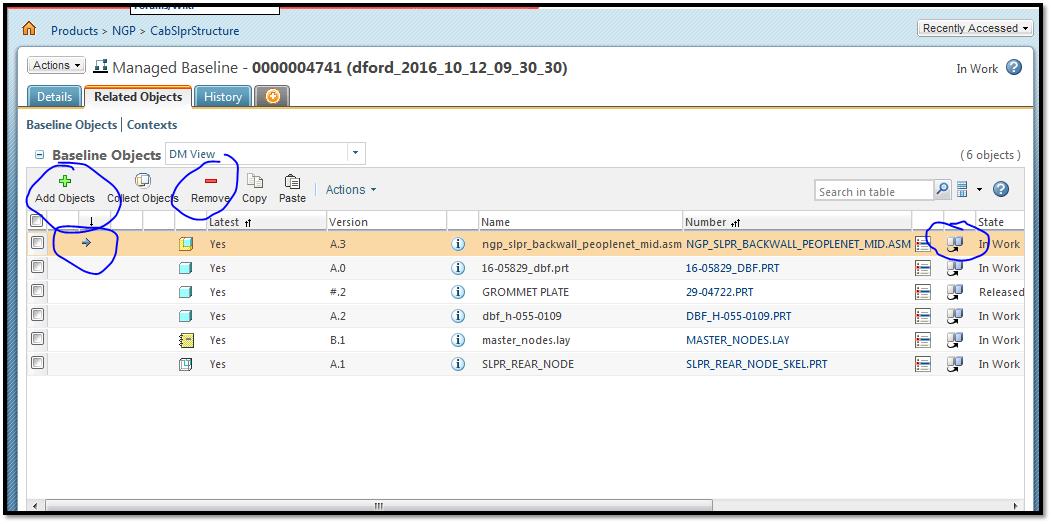Screen dimensions: 1052x524
Task: Click the Add Objects green plus icon
Action: (x=65, y=181)
